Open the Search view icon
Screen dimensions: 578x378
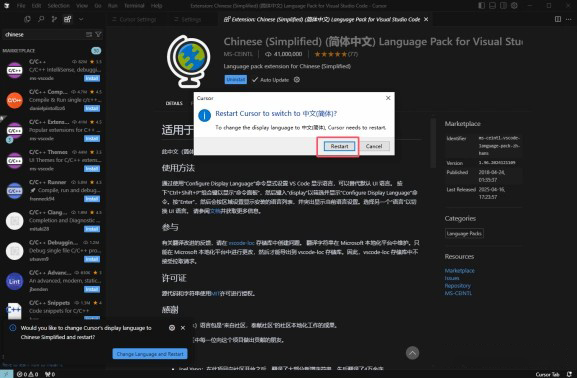coord(41,19)
